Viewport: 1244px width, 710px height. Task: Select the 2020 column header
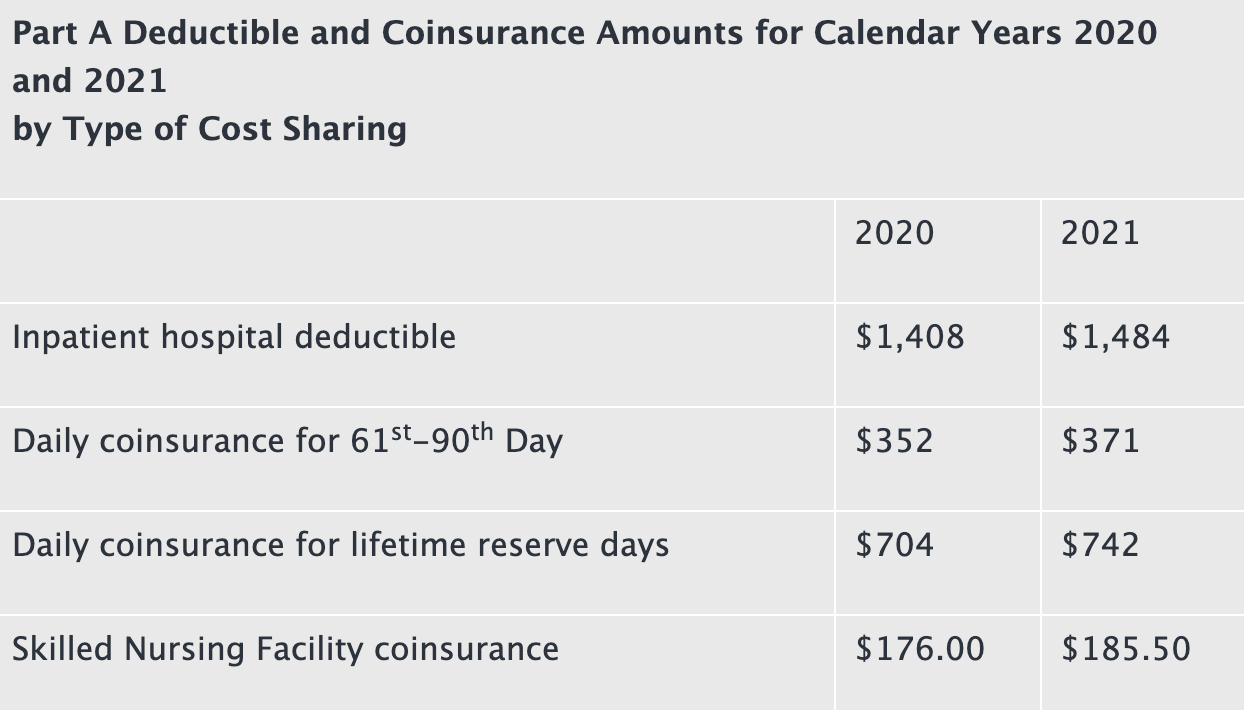[894, 233]
